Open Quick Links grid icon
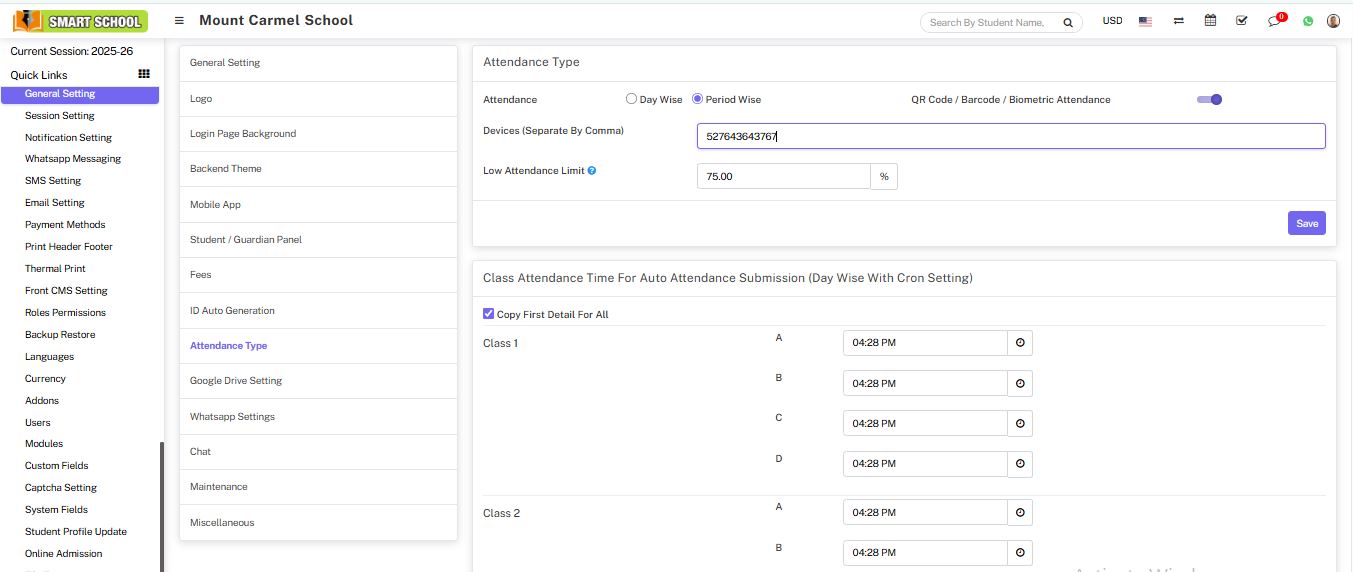The width and height of the screenshot is (1353, 572). pos(144,74)
